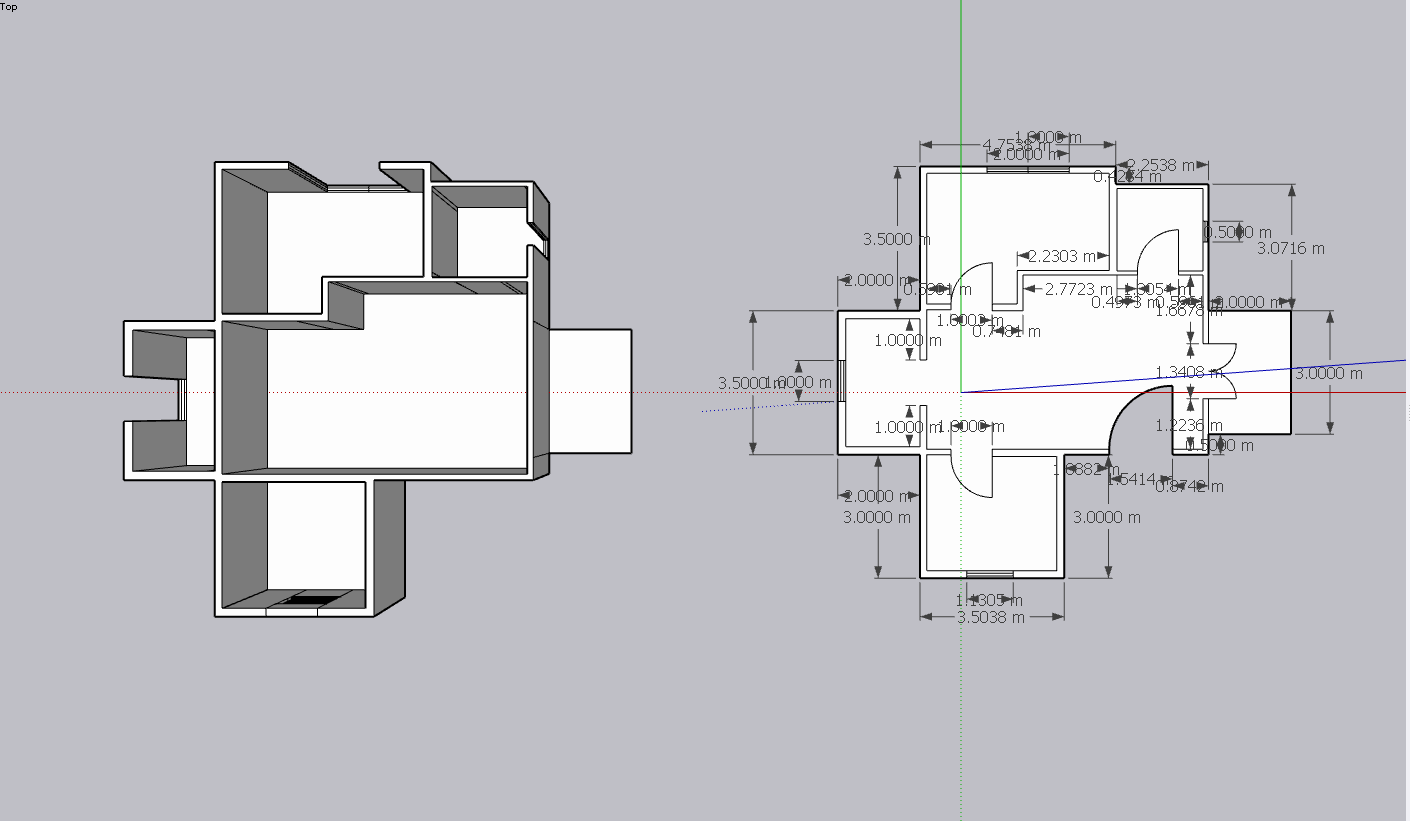
Task: Select the 2.2538 m dimension text
Action: coord(1160,165)
